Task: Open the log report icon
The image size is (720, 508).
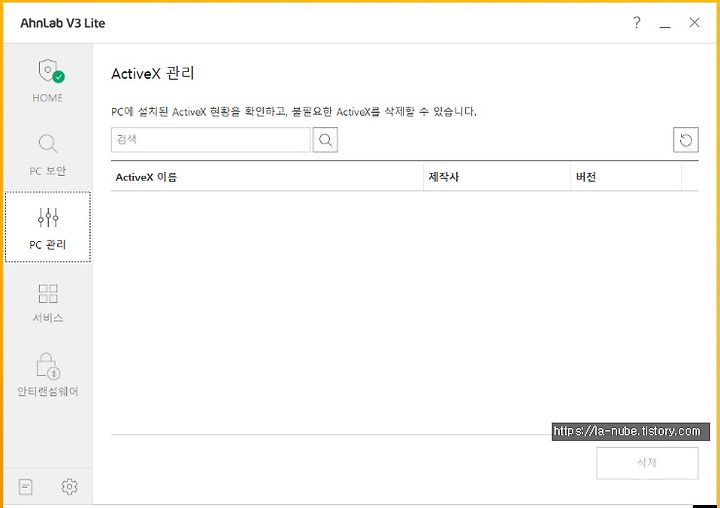Action: point(26,486)
